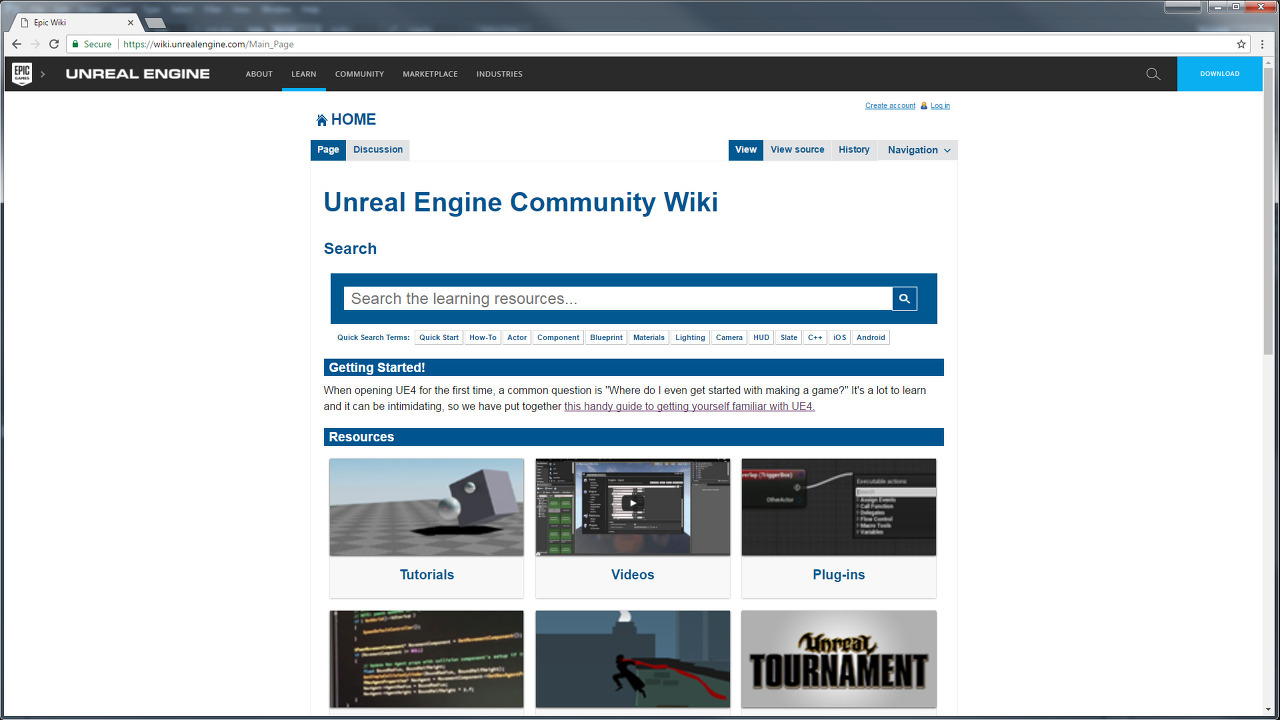Switch to the Page tab
1280x720 pixels.
coord(328,150)
